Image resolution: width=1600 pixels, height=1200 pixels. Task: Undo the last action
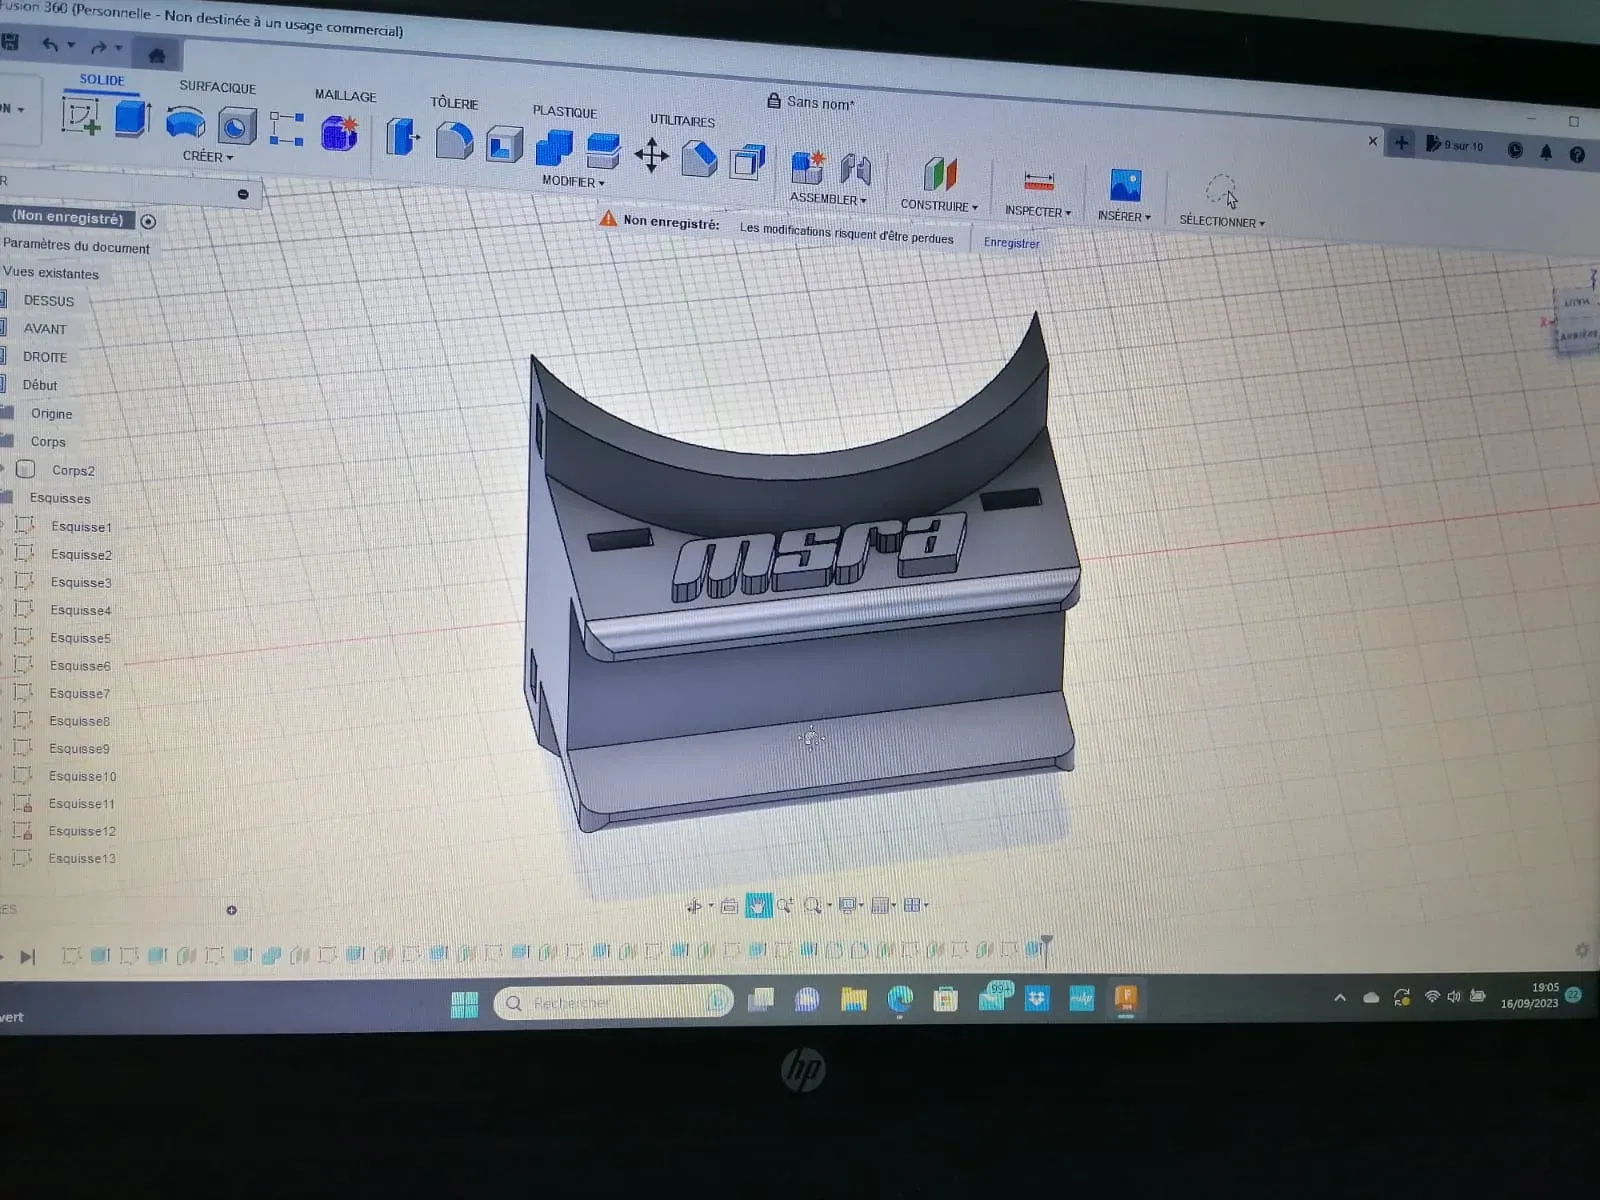pyautogui.click(x=50, y=44)
